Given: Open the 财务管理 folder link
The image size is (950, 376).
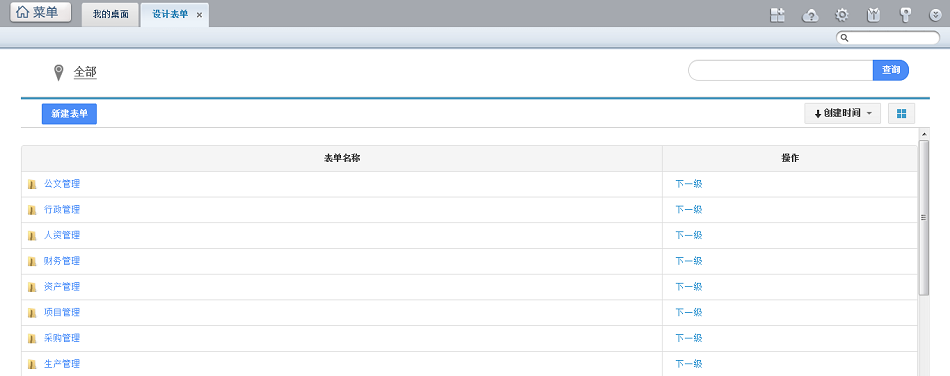Looking at the screenshot, I should point(62,261).
